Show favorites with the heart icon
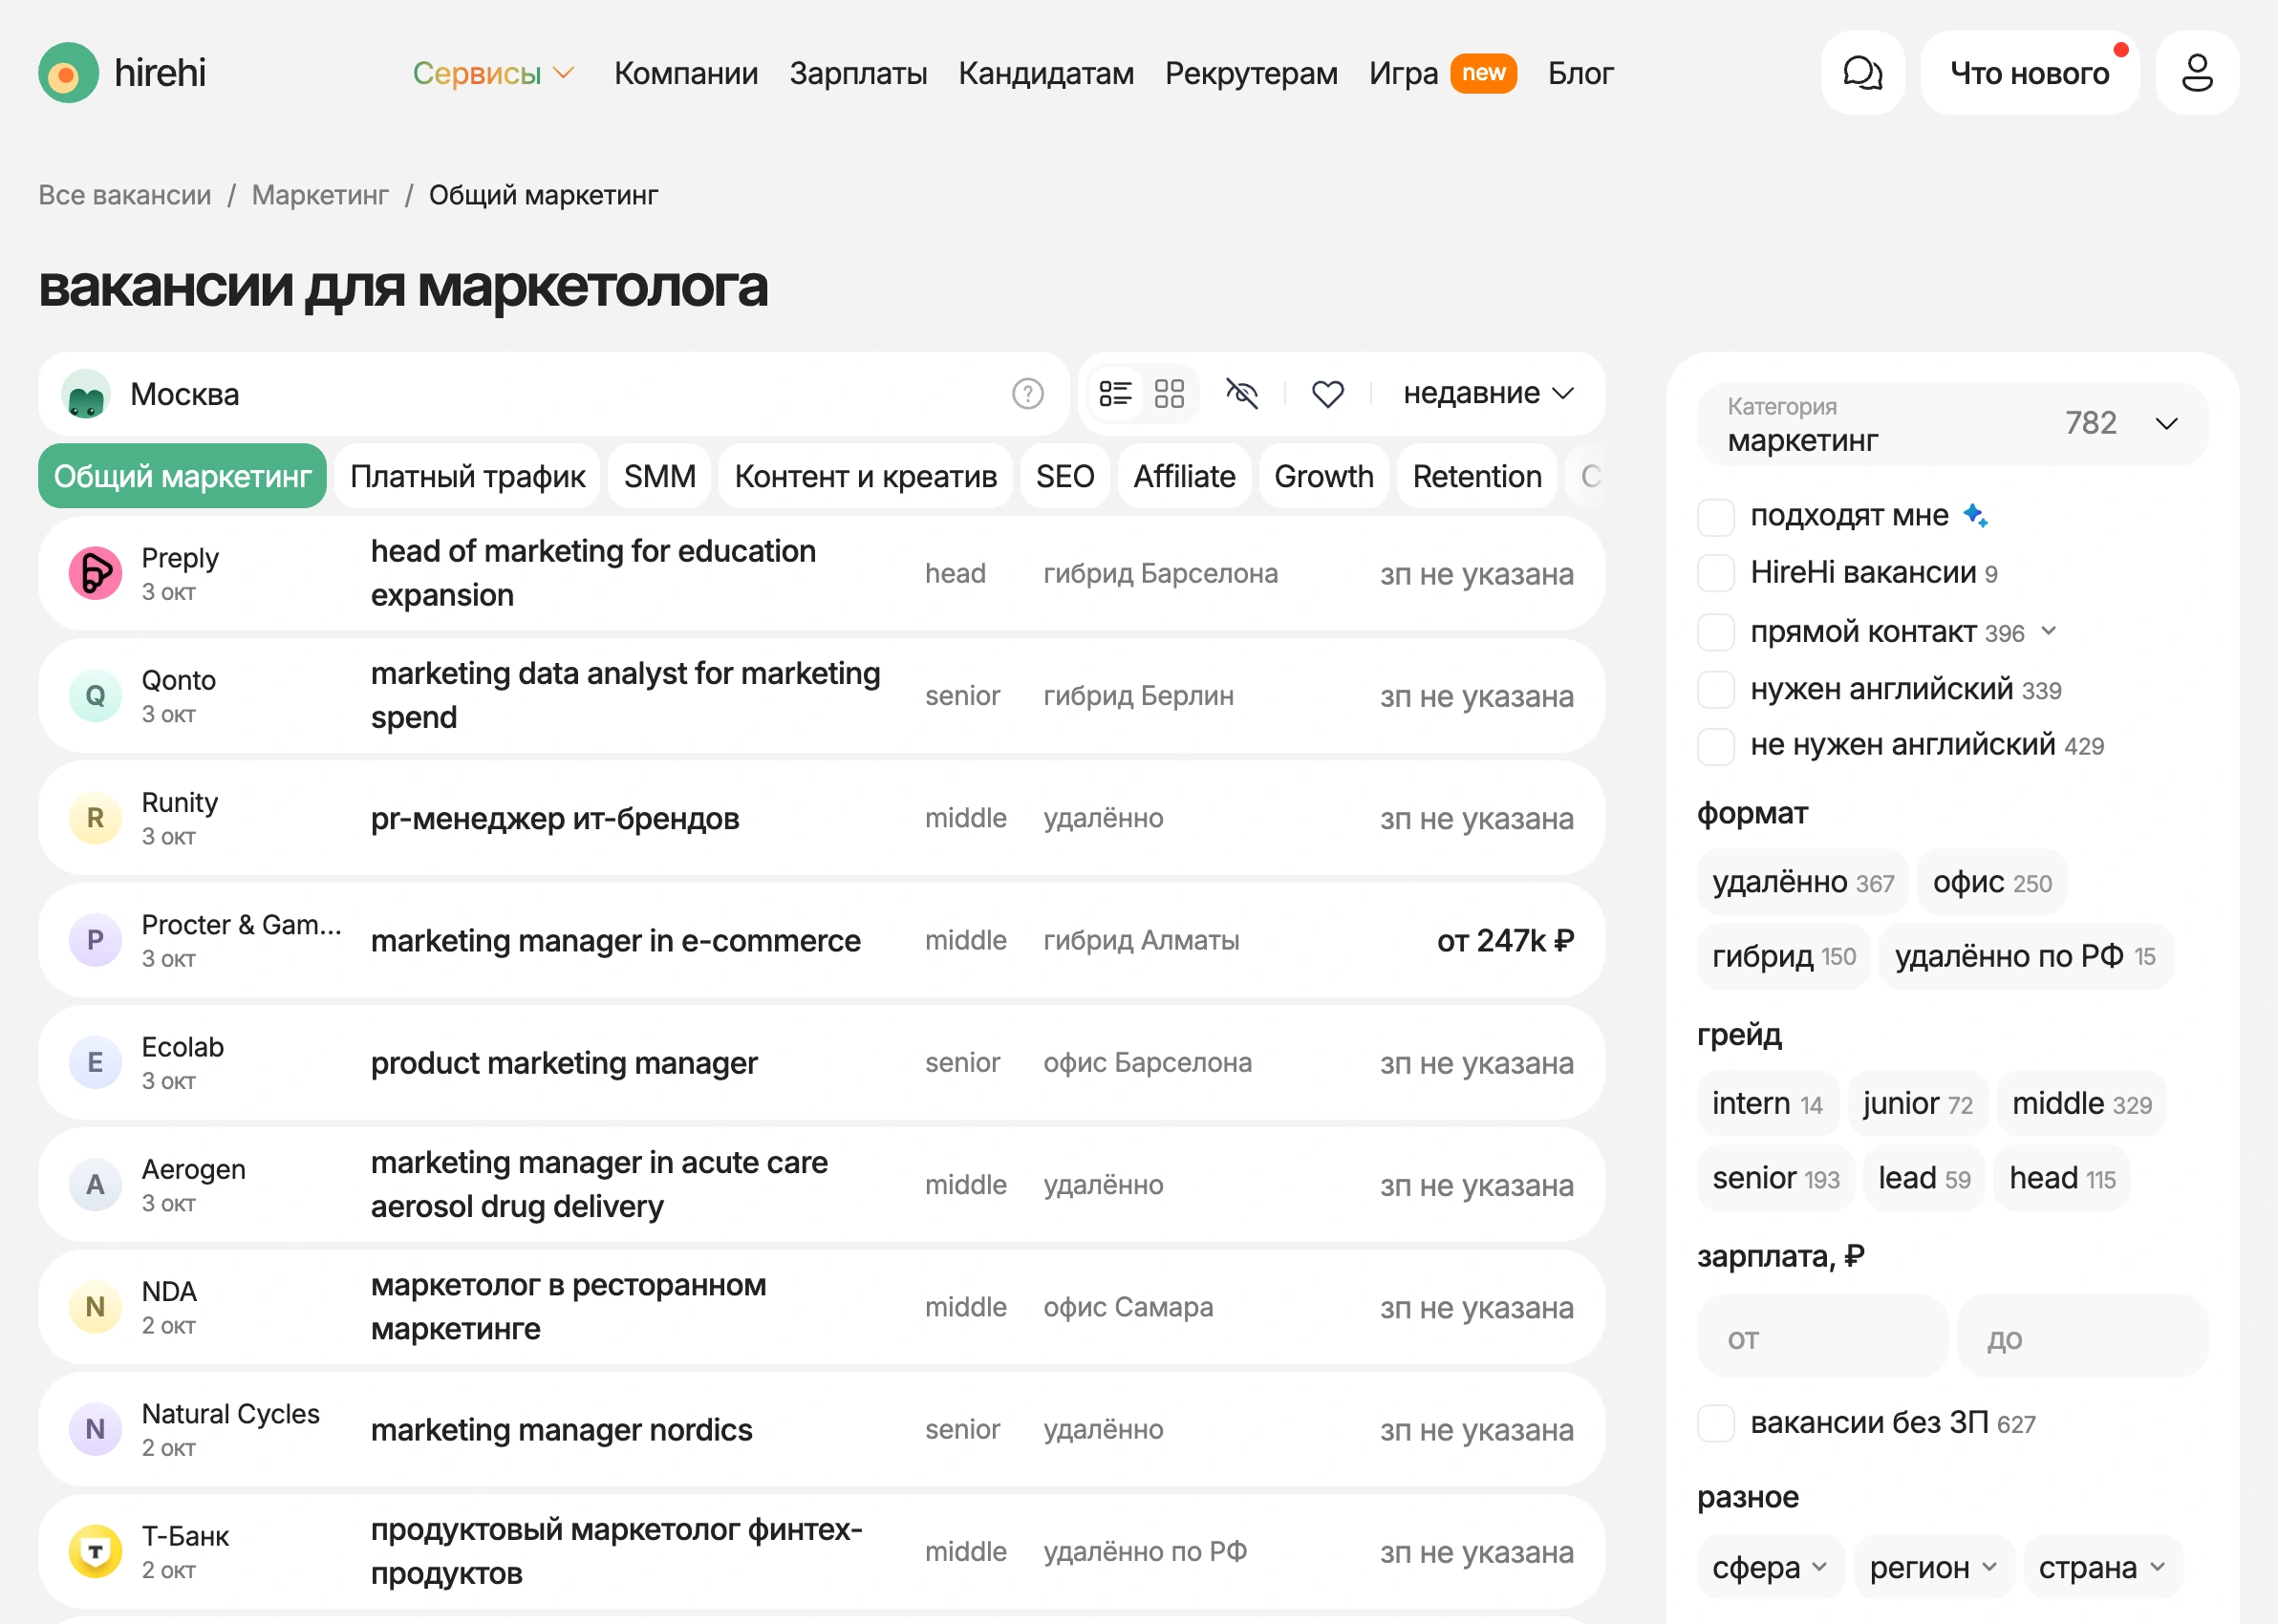 (1327, 394)
